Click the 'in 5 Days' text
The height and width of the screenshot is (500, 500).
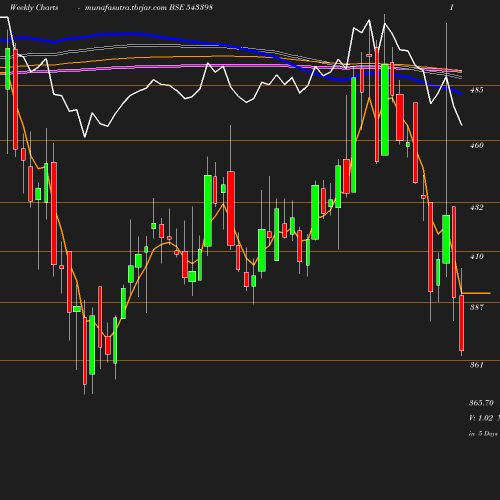click(x=483, y=434)
